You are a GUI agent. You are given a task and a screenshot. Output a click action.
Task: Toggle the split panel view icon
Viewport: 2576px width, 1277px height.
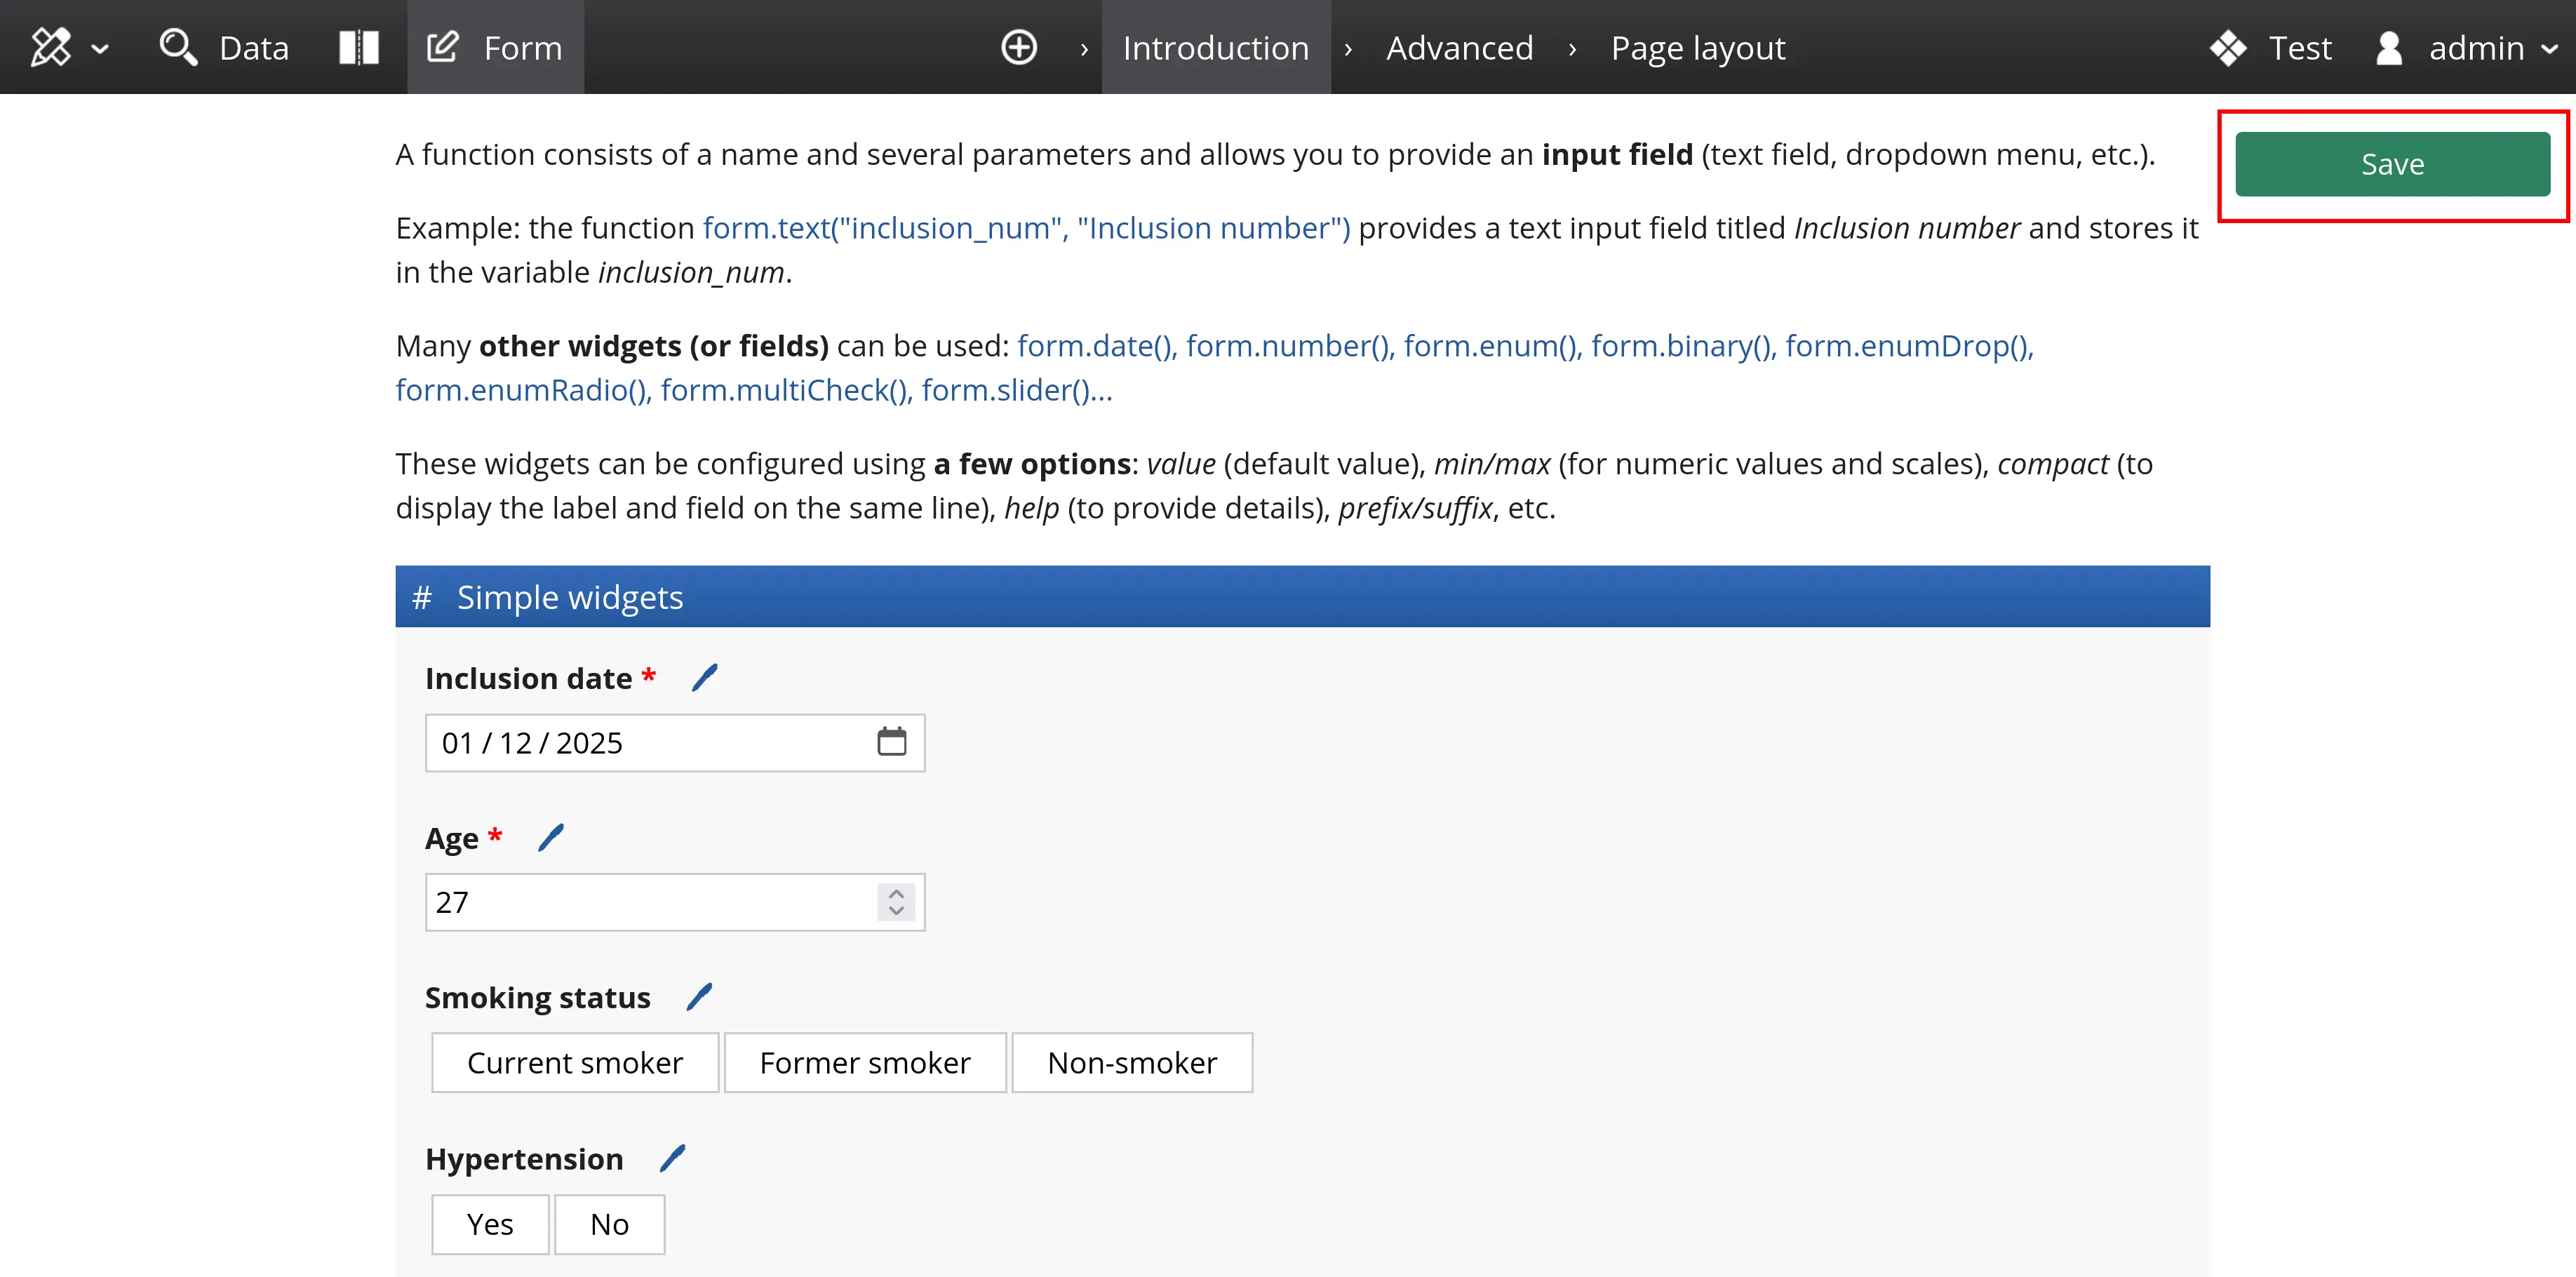(358, 47)
